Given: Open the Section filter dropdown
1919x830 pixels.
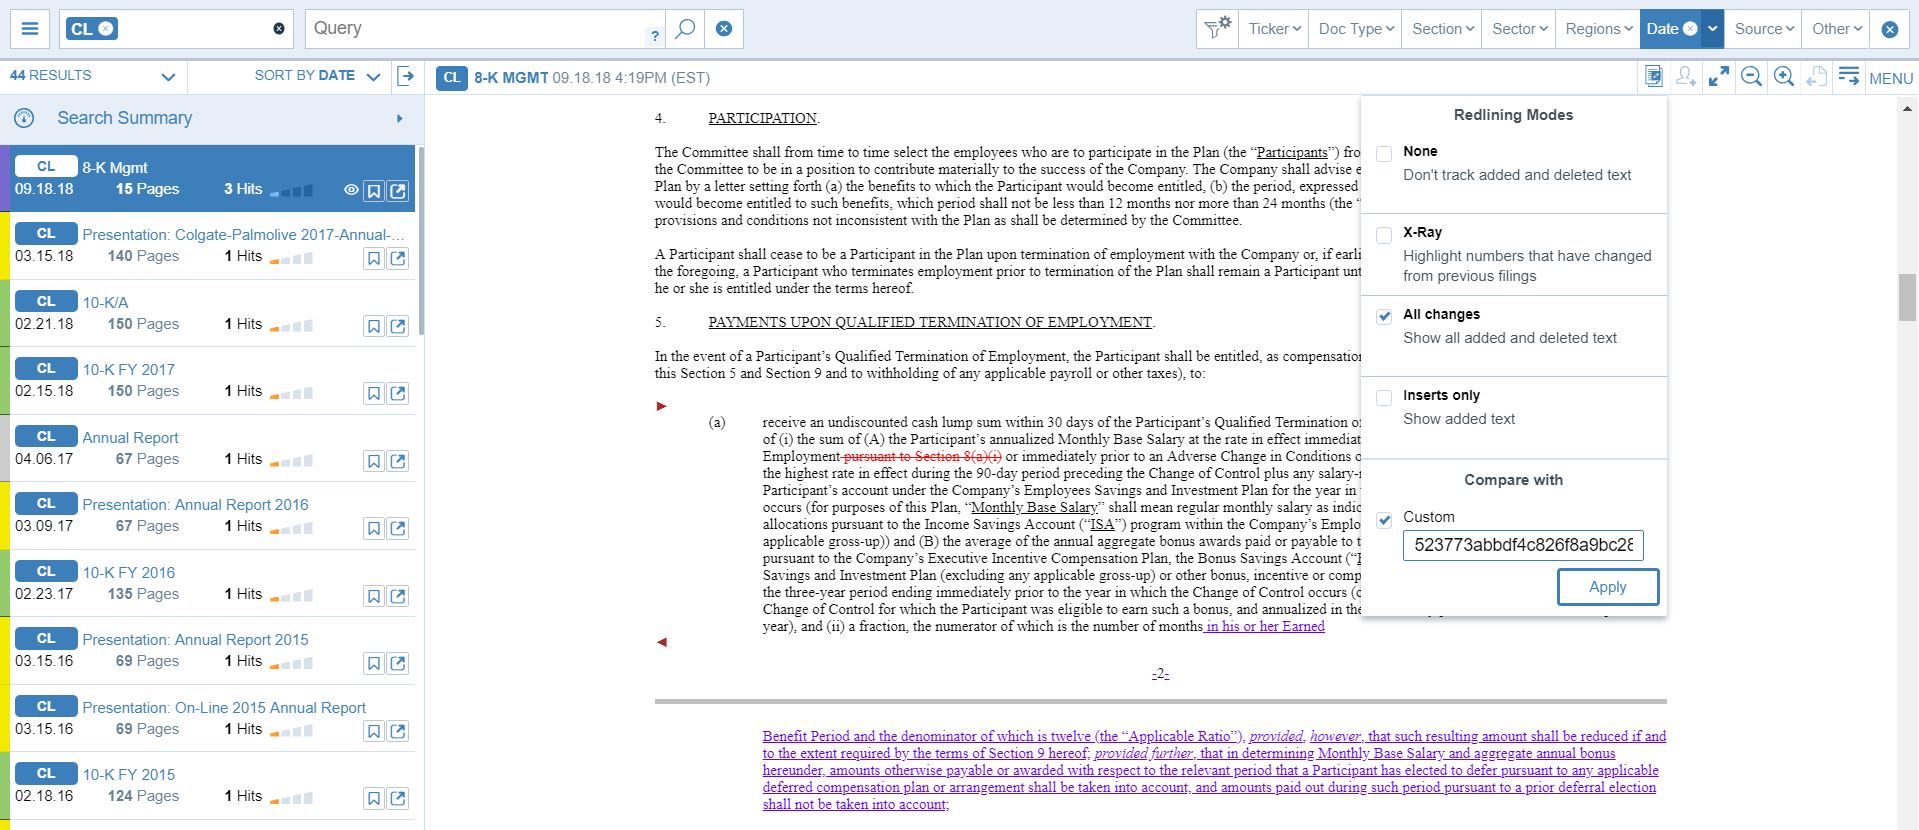Looking at the screenshot, I should (x=1443, y=29).
